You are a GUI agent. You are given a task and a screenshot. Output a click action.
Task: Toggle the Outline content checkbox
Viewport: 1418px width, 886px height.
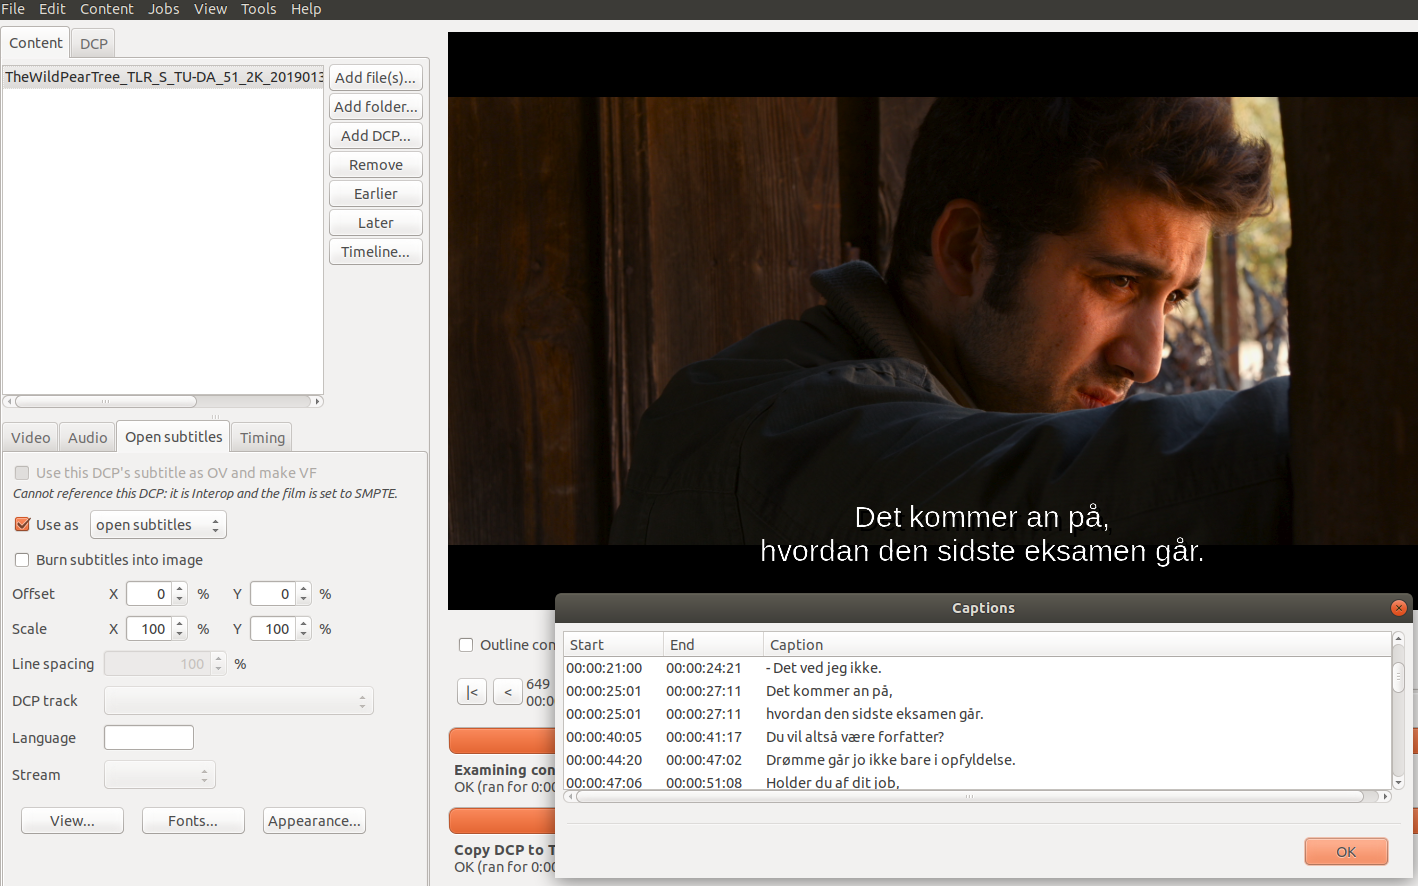click(x=466, y=645)
